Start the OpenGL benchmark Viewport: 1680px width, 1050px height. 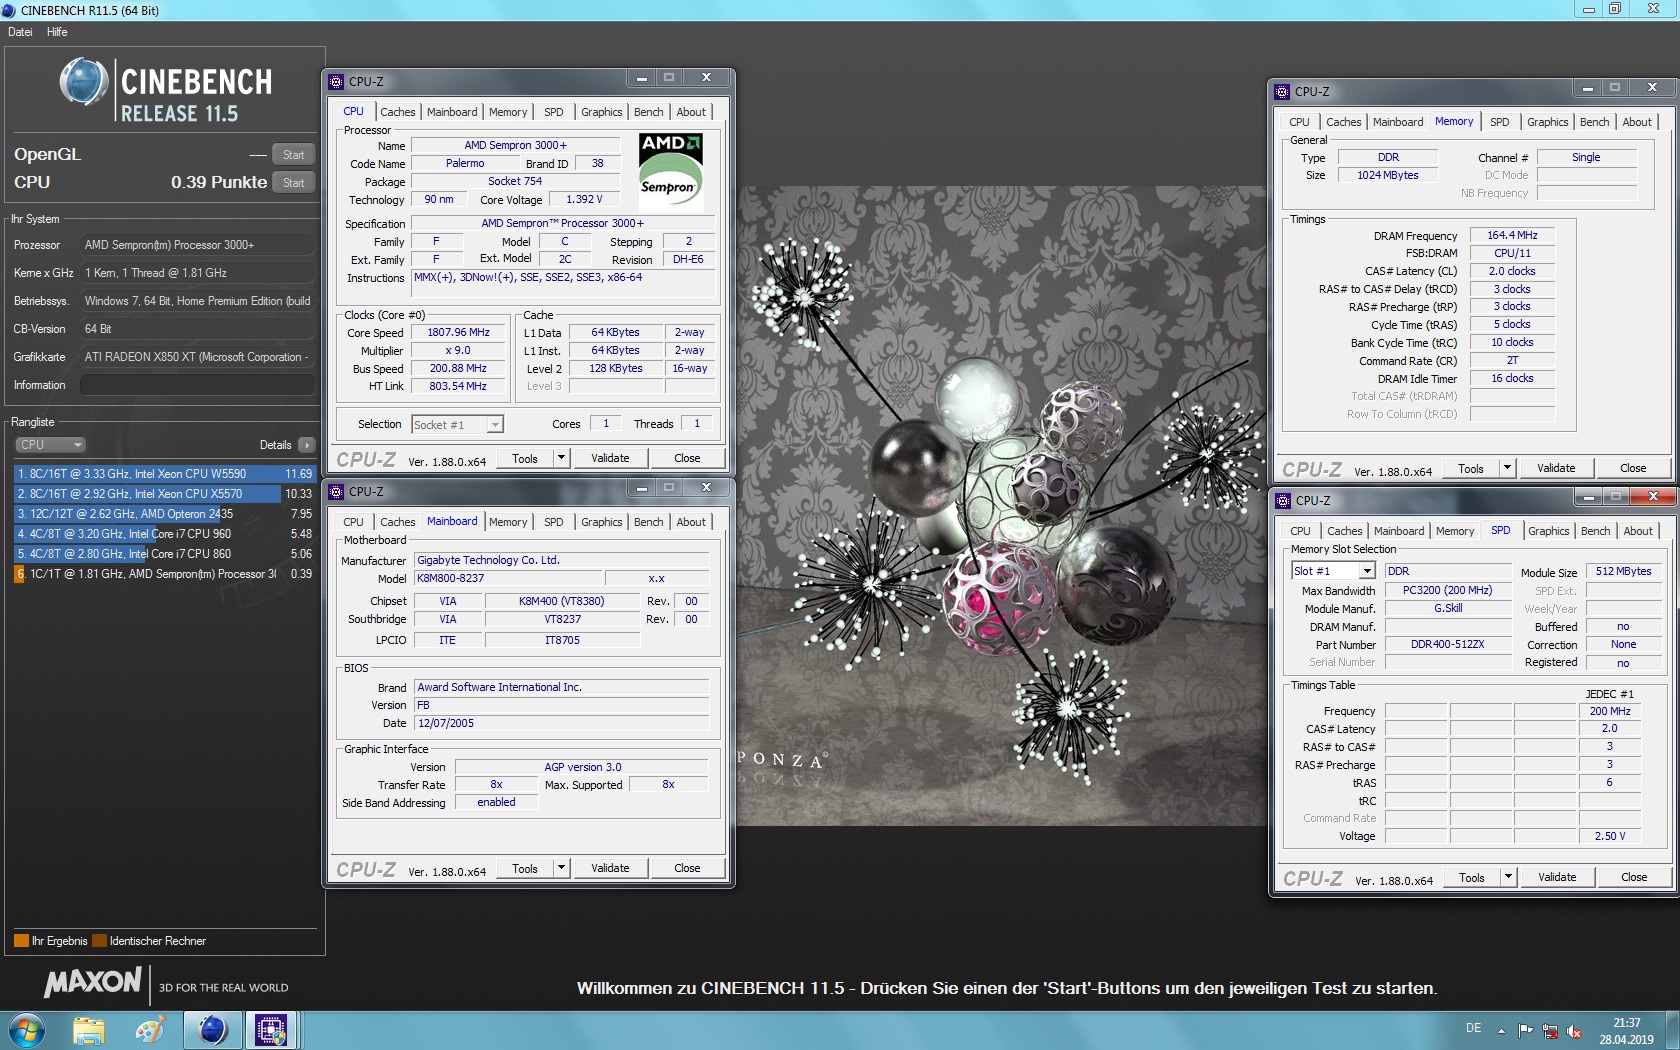pyautogui.click(x=293, y=155)
